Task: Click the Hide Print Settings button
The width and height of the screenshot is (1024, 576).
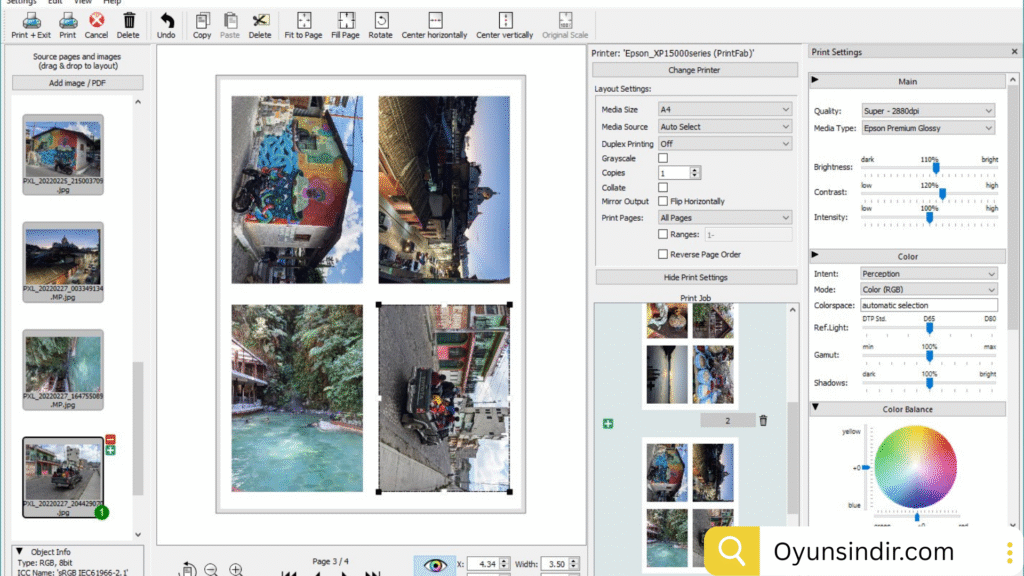Action: pyautogui.click(x=696, y=277)
